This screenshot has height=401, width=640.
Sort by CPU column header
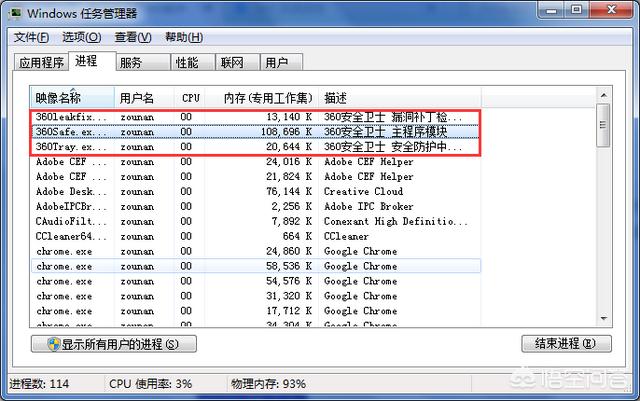[190, 98]
